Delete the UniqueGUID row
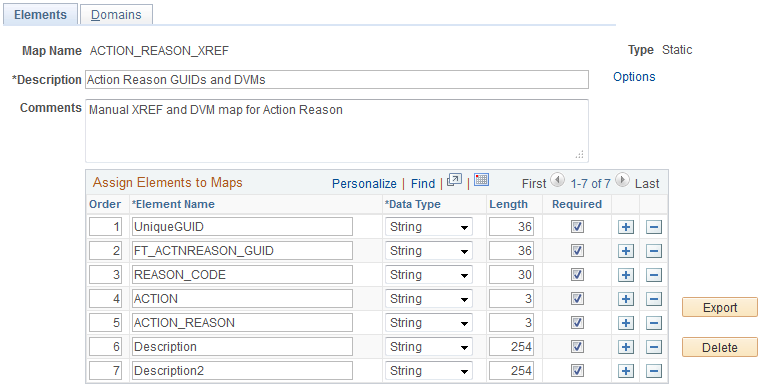 [654, 227]
